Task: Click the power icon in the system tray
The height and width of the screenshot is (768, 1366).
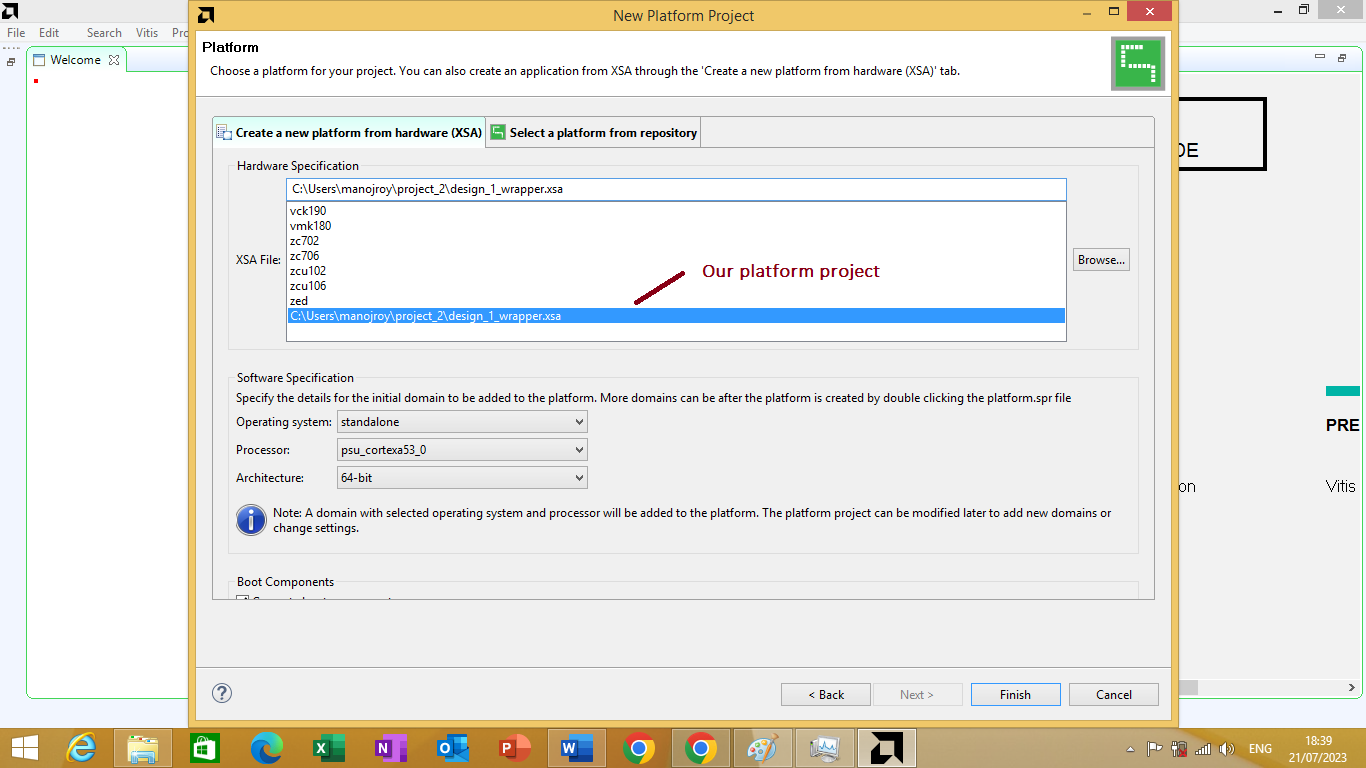Action: (x=1179, y=748)
